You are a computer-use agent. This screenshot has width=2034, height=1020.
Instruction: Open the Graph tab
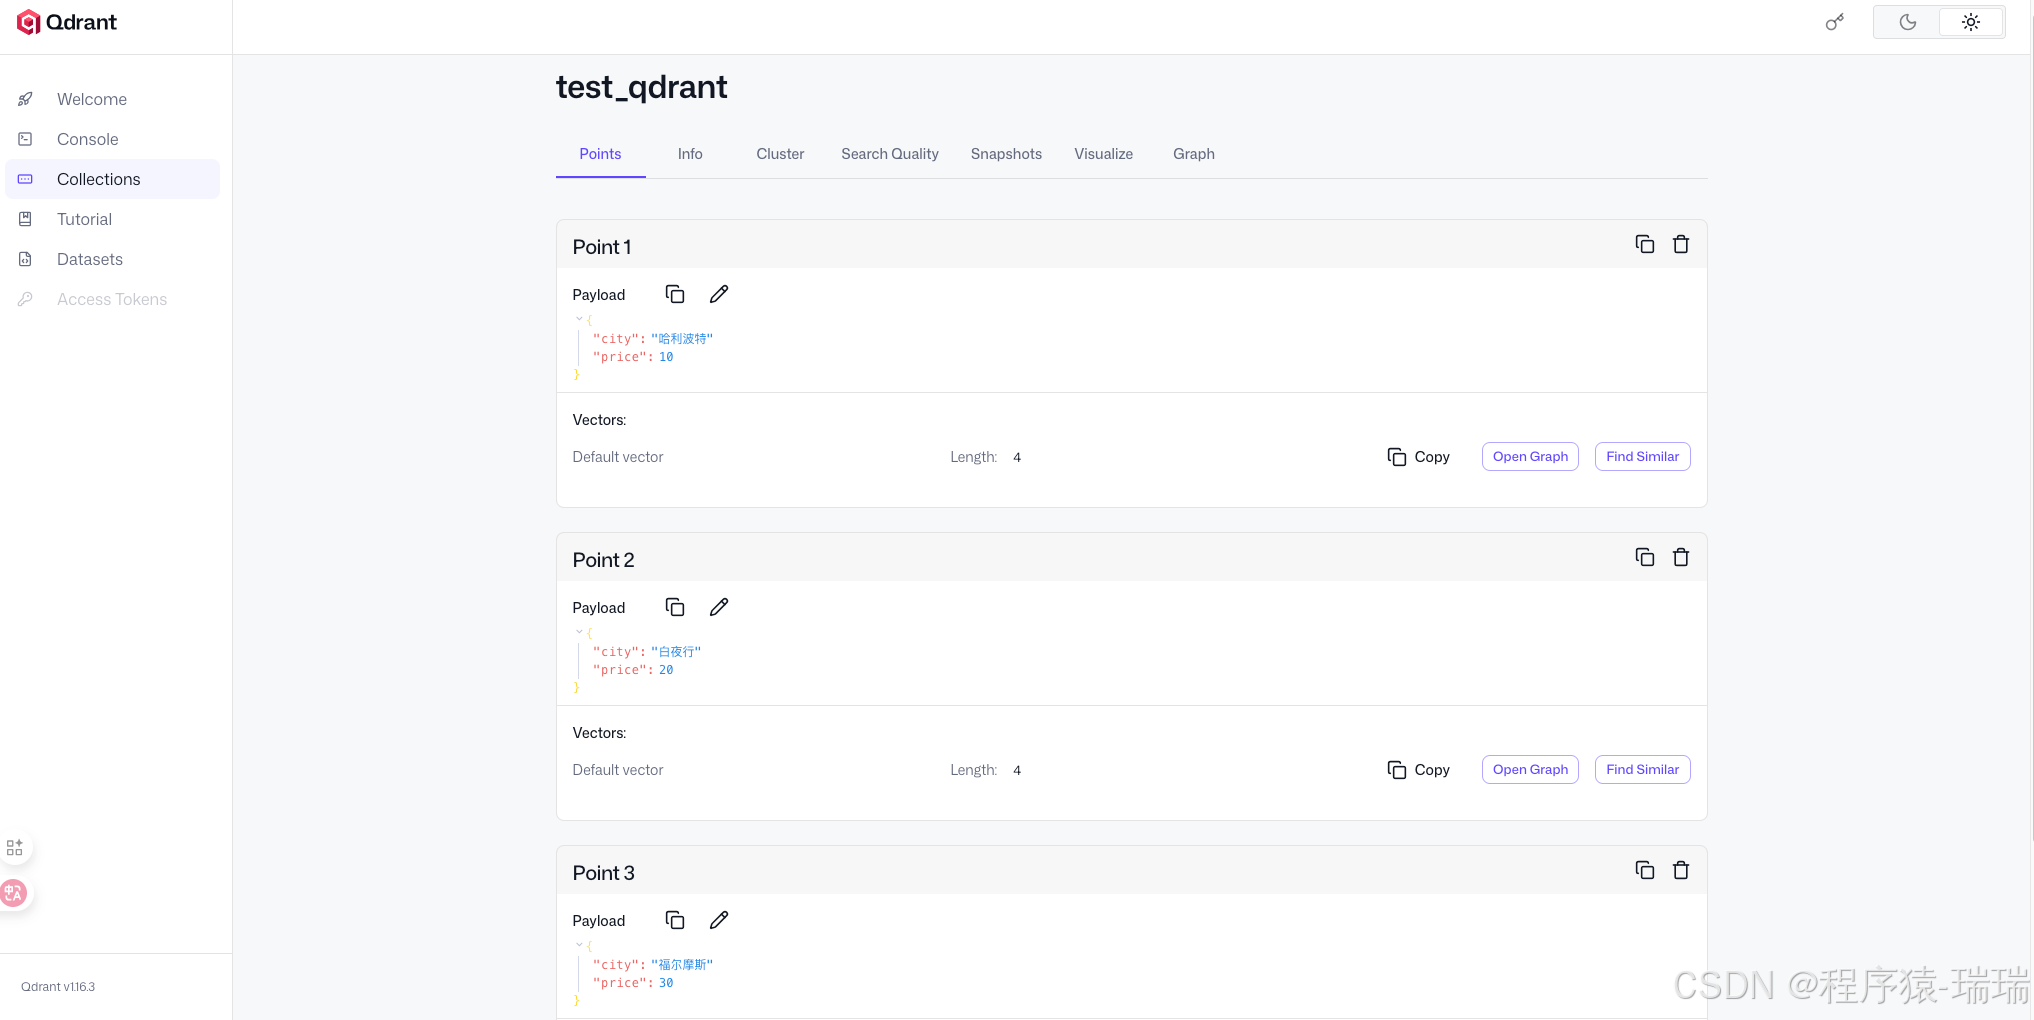[1194, 154]
